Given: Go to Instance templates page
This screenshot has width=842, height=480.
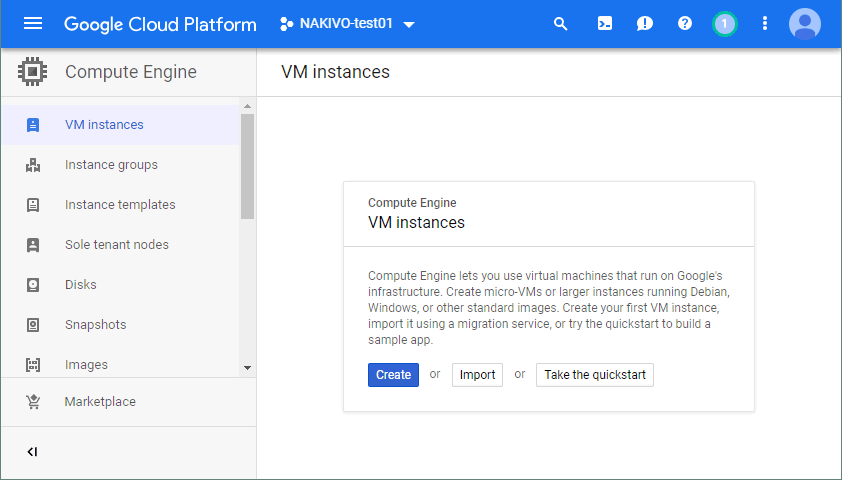Looking at the screenshot, I should pyautogui.click(x=120, y=205).
